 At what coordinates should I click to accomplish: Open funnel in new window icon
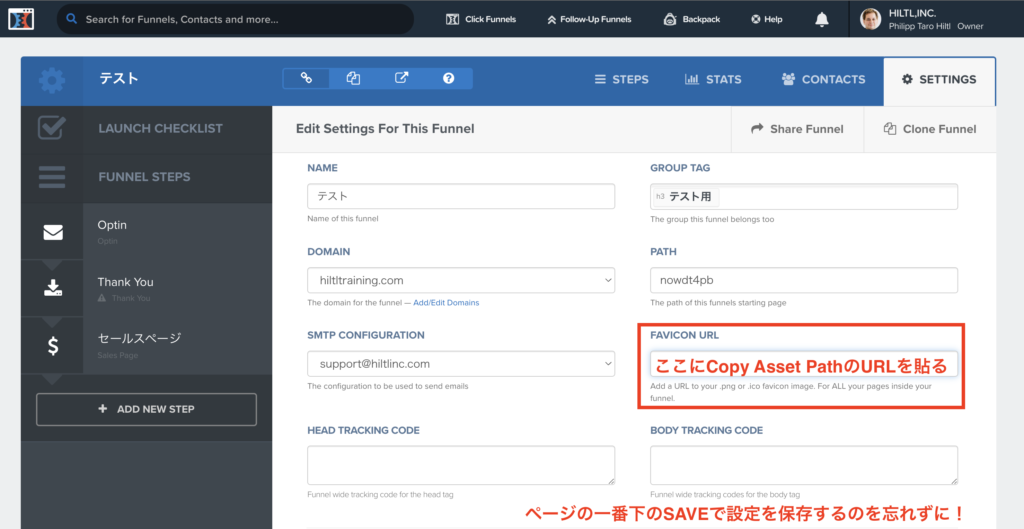401,78
